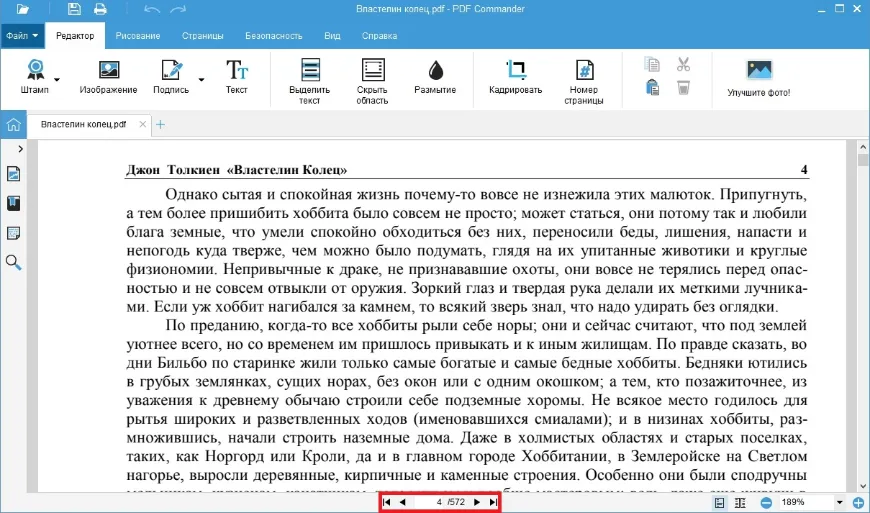Click the current page number field
The image size is (870, 513).
click(x=432, y=502)
